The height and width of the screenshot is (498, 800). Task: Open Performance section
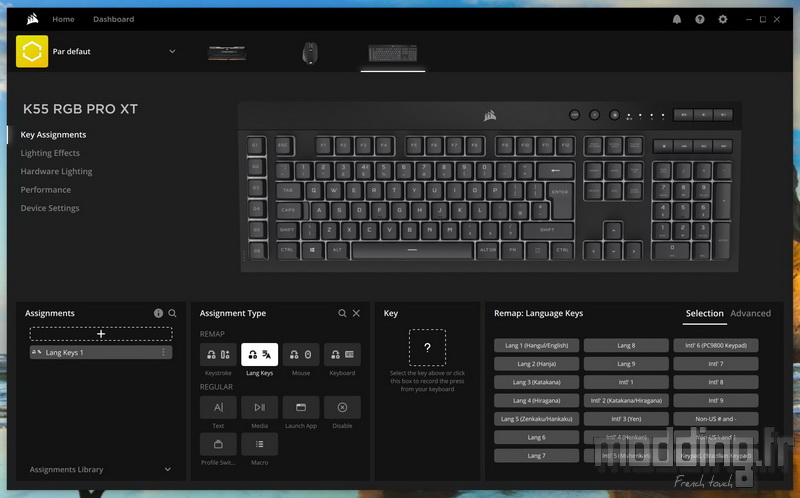(45, 190)
